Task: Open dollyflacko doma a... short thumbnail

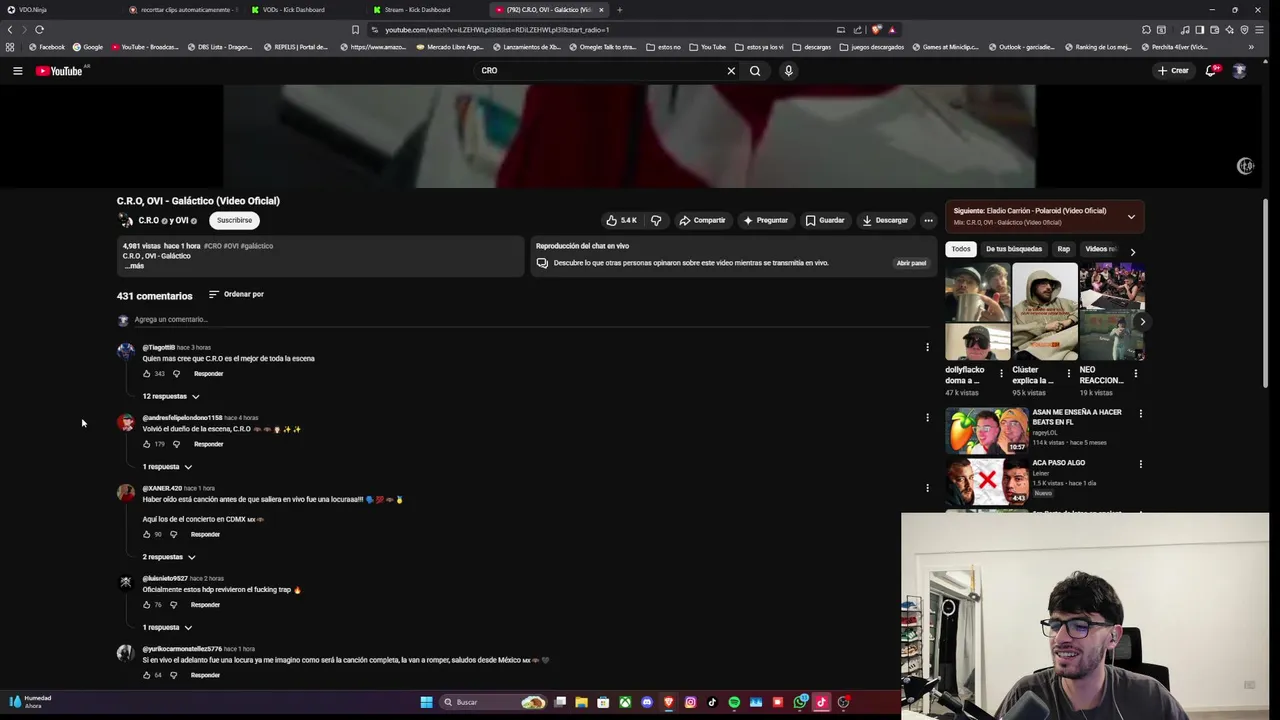Action: [977, 311]
